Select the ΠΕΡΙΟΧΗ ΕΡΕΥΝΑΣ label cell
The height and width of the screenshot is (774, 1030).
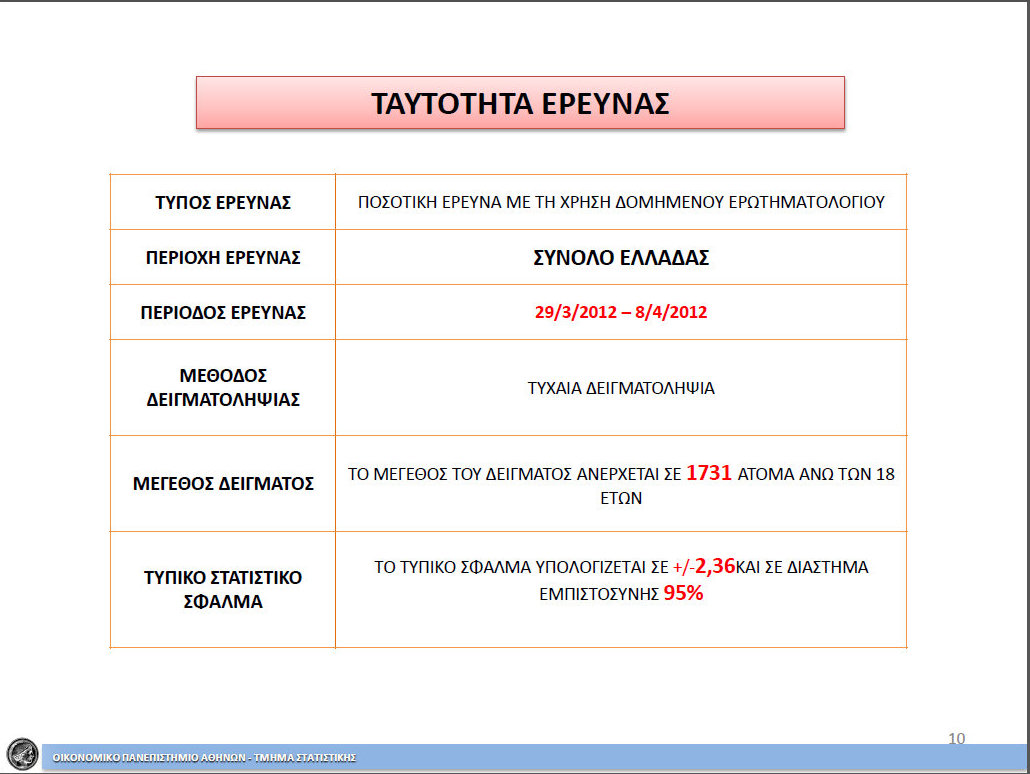pyautogui.click(x=223, y=257)
